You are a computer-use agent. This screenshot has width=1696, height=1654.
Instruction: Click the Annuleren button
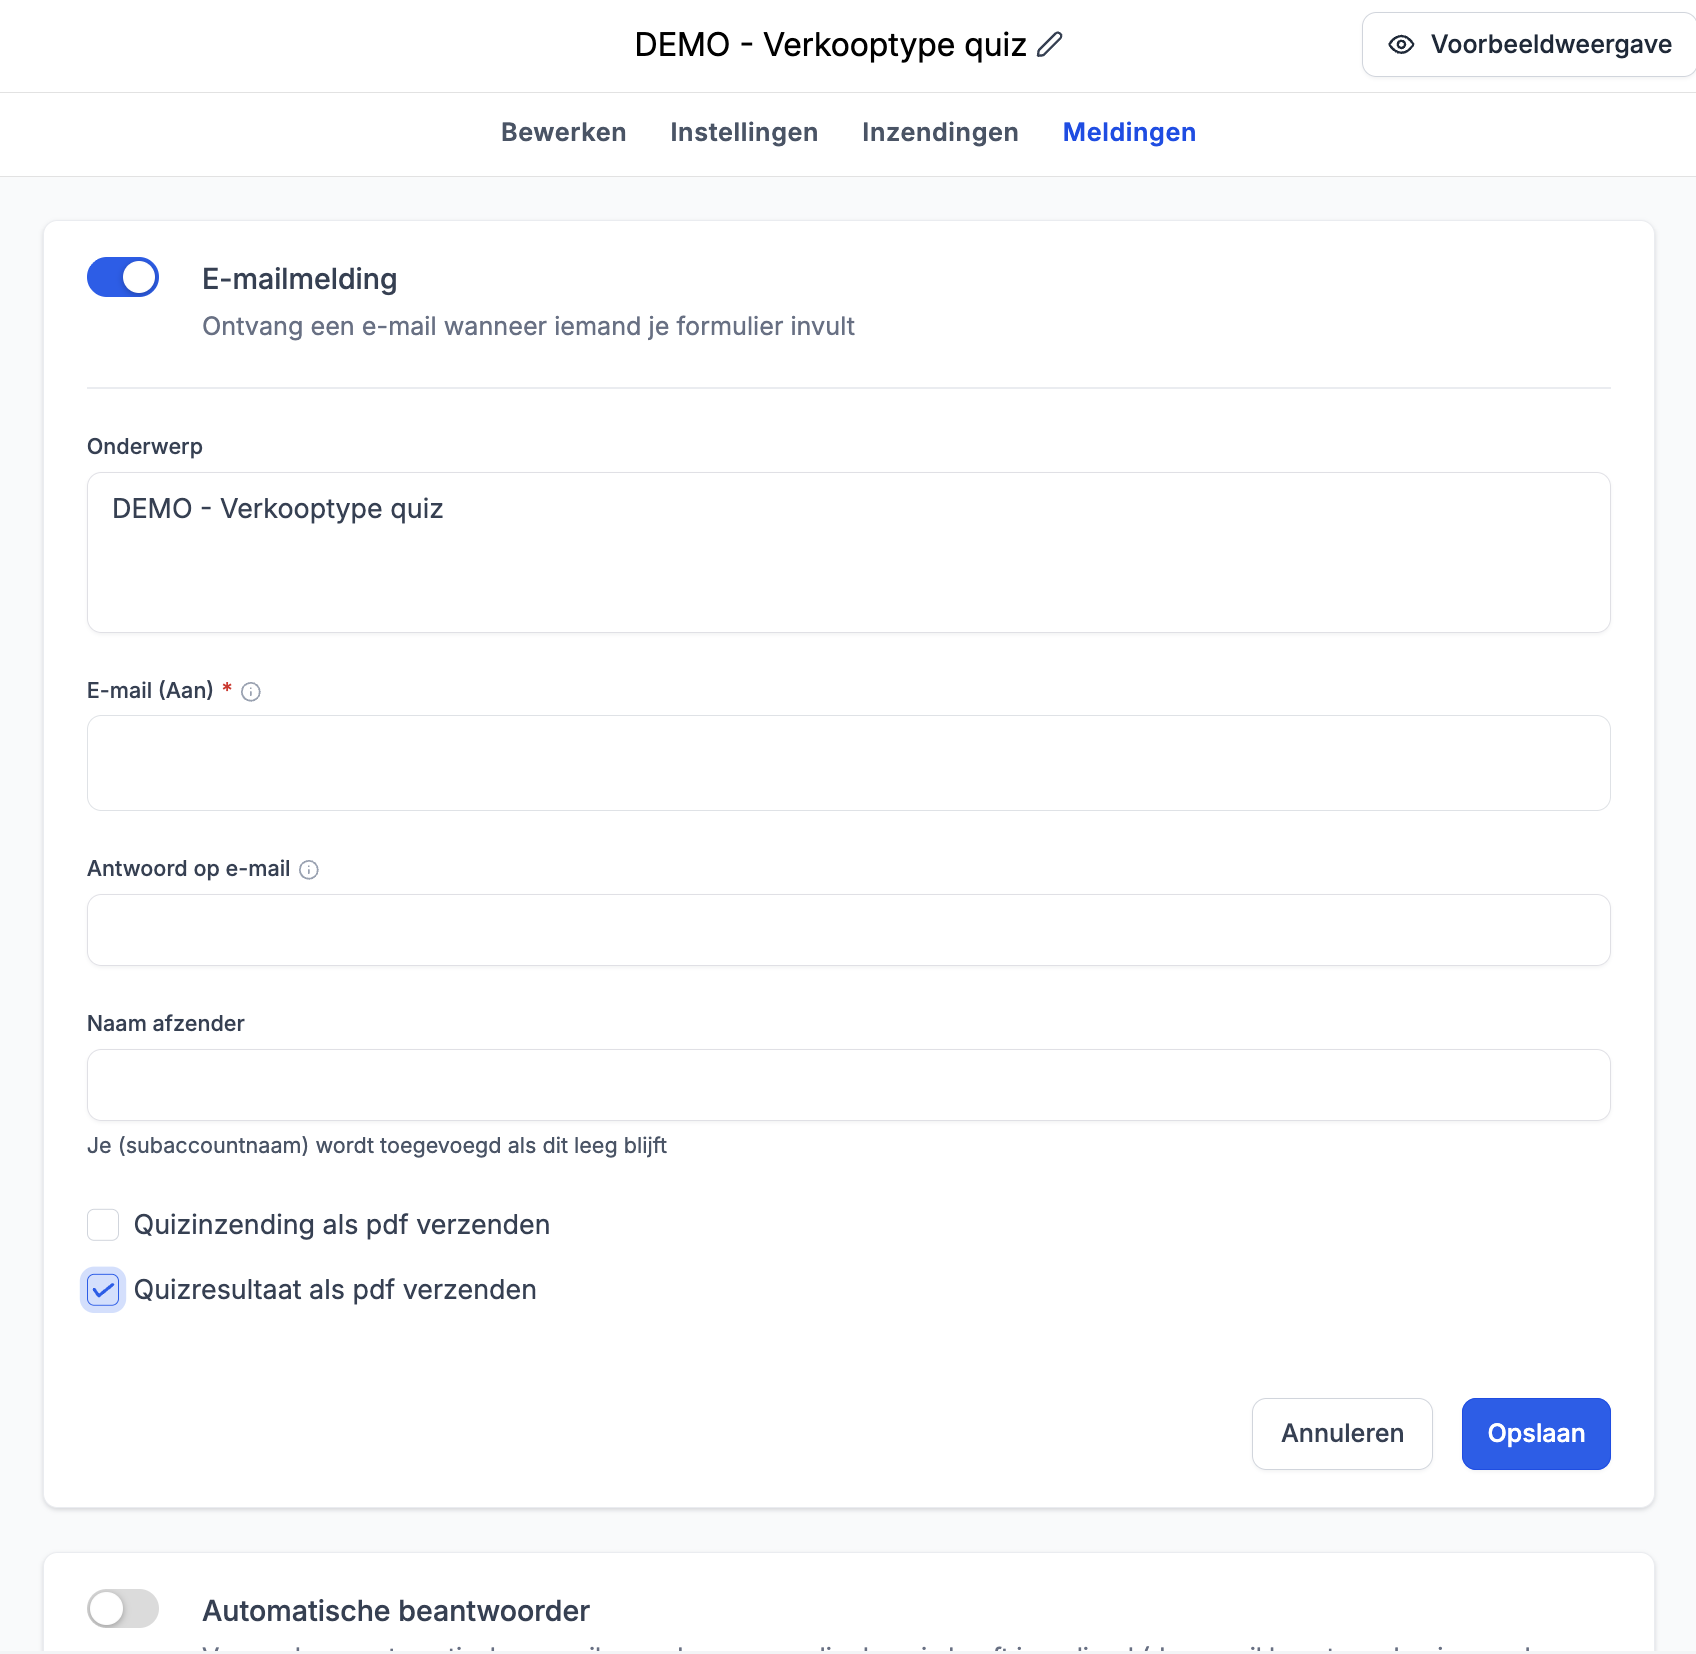pos(1342,1434)
